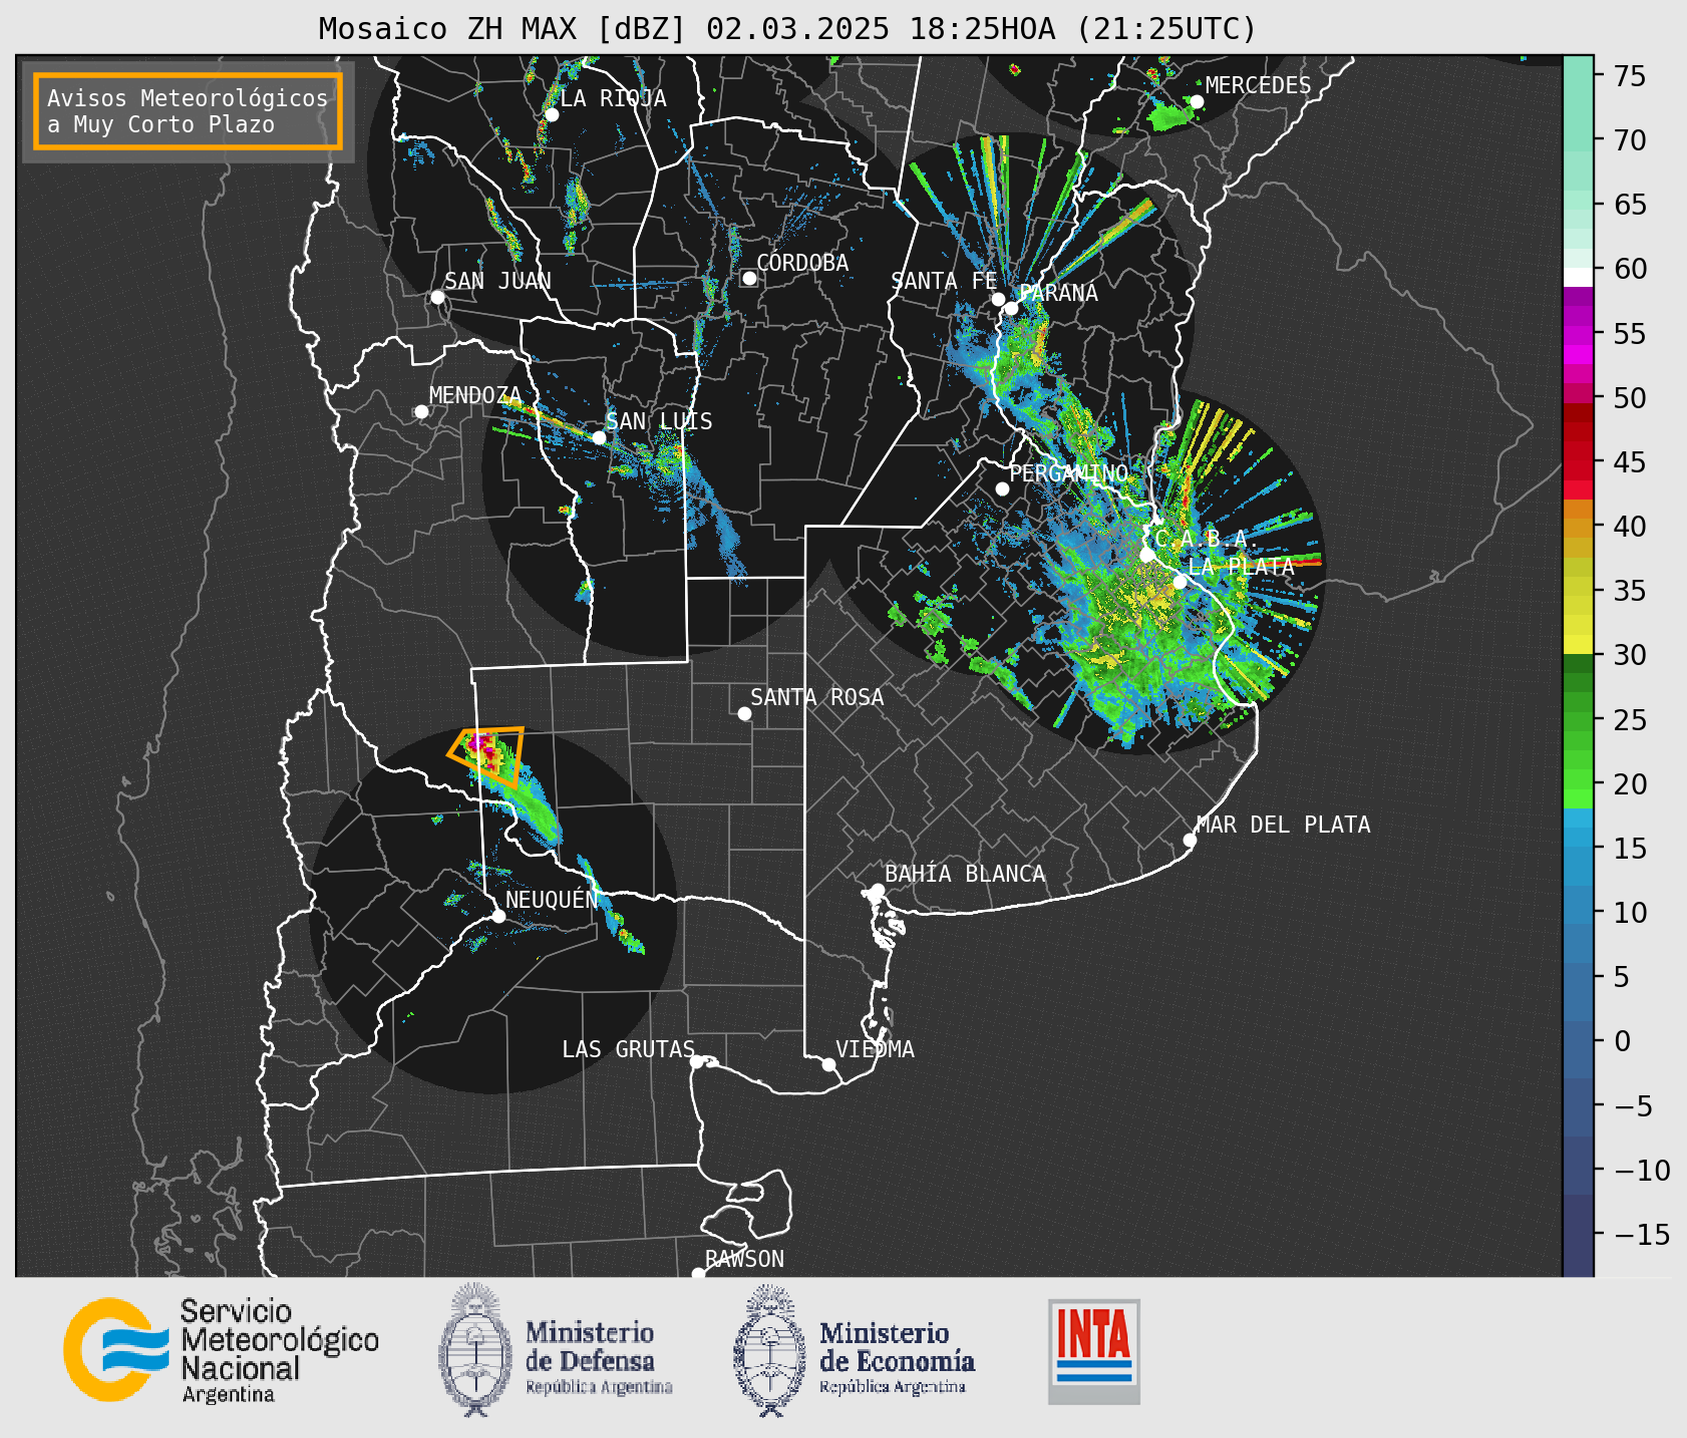Image resolution: width=1687 pixels, height=1438 pixels.
Task: Click the Servicio Meteorológico Nacional text
Action: coord(279,1349)
